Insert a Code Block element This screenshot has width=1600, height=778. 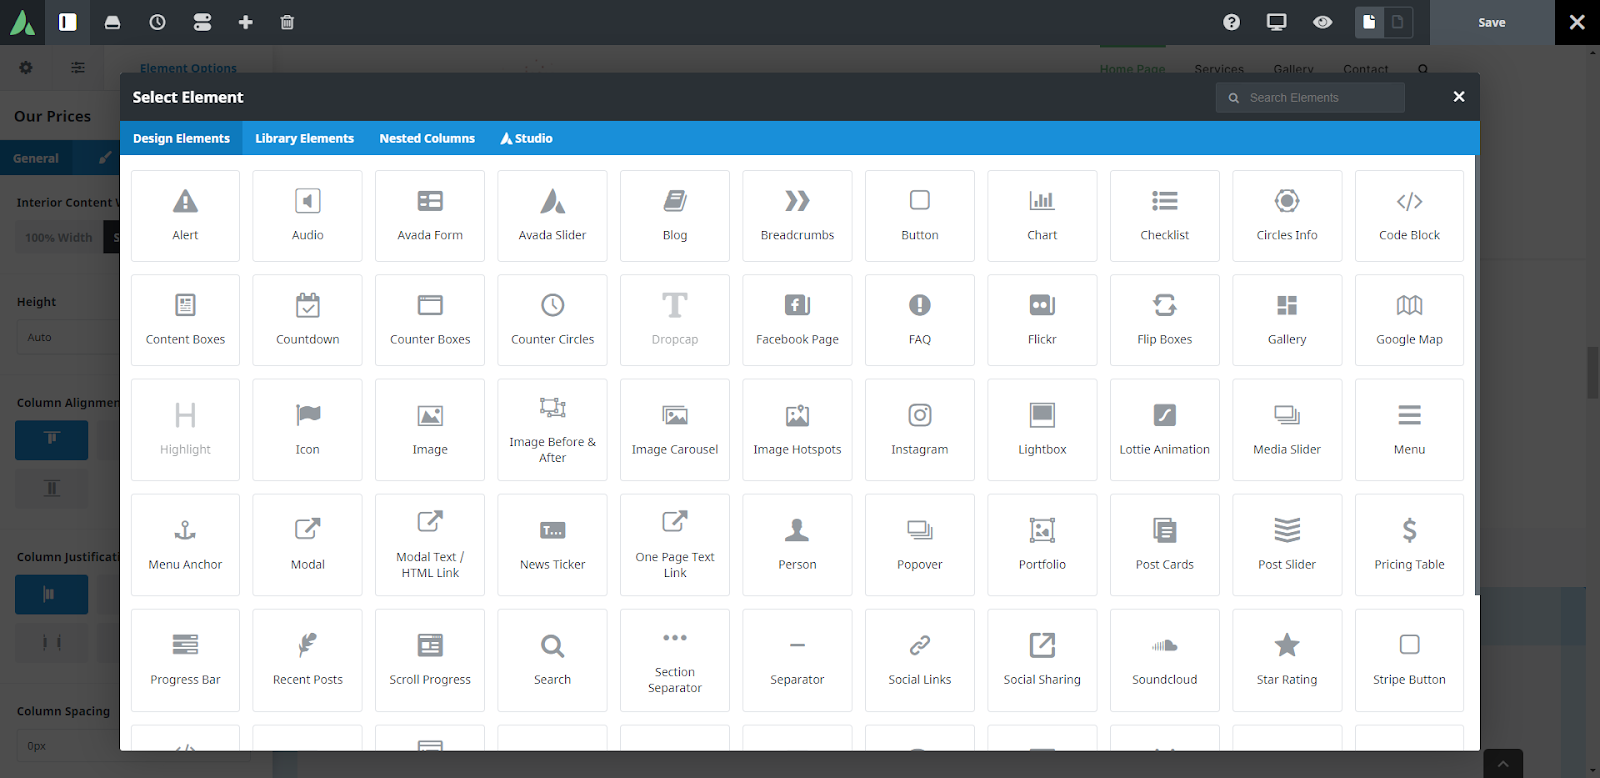coord(1409,216)
